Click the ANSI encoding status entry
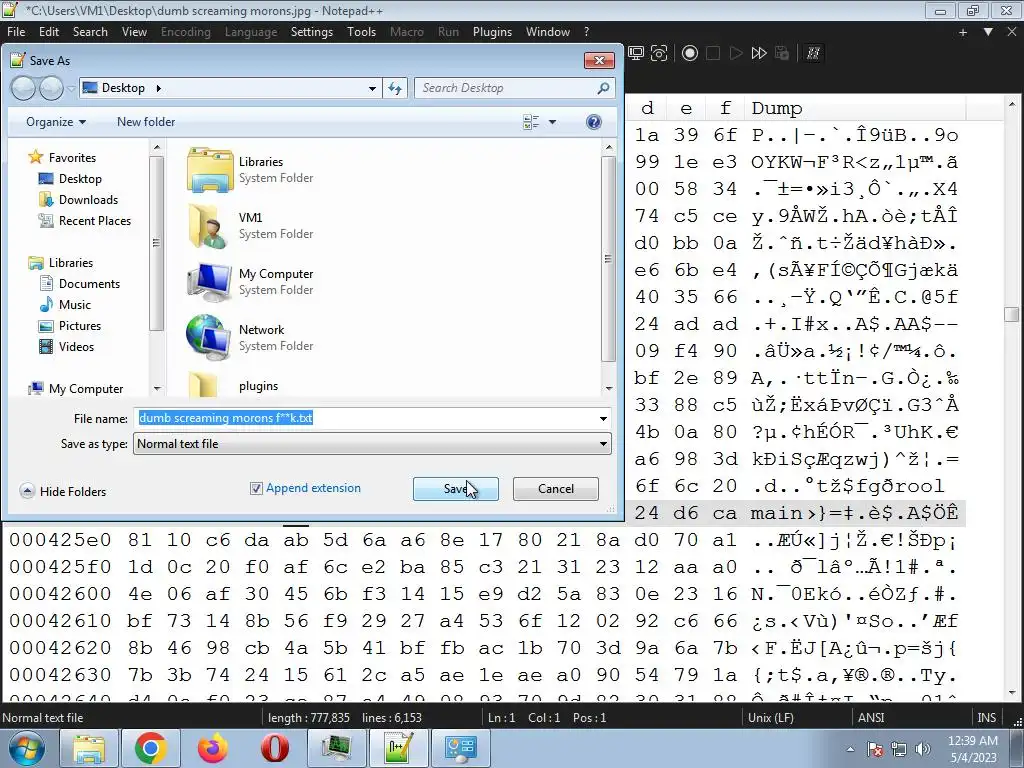This screenshot has width=1024, height=768. click(x=871, y=718)
